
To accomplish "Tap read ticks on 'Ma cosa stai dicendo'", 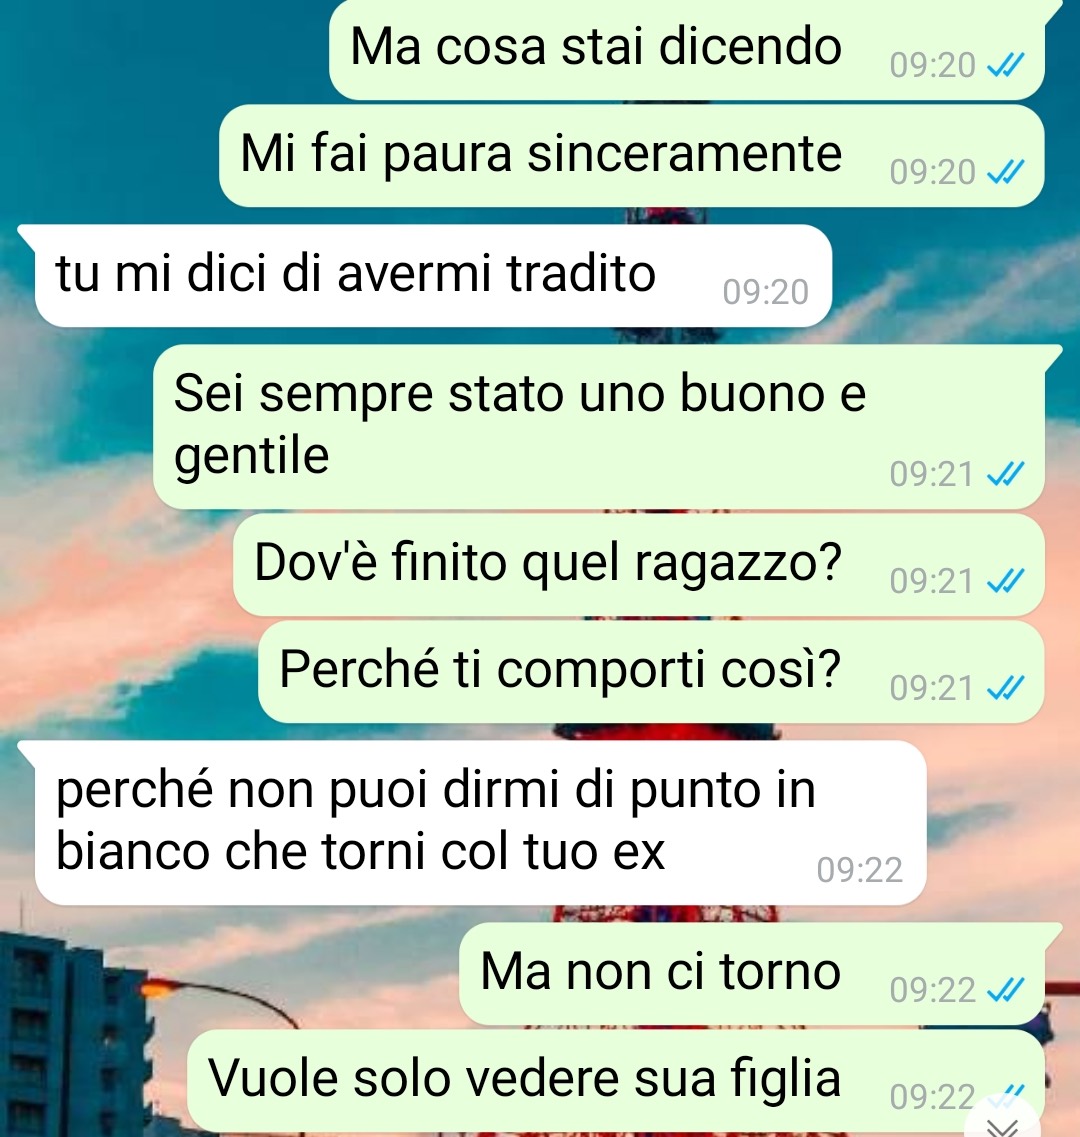I will pyautogui.click(x=1005, y=65).
